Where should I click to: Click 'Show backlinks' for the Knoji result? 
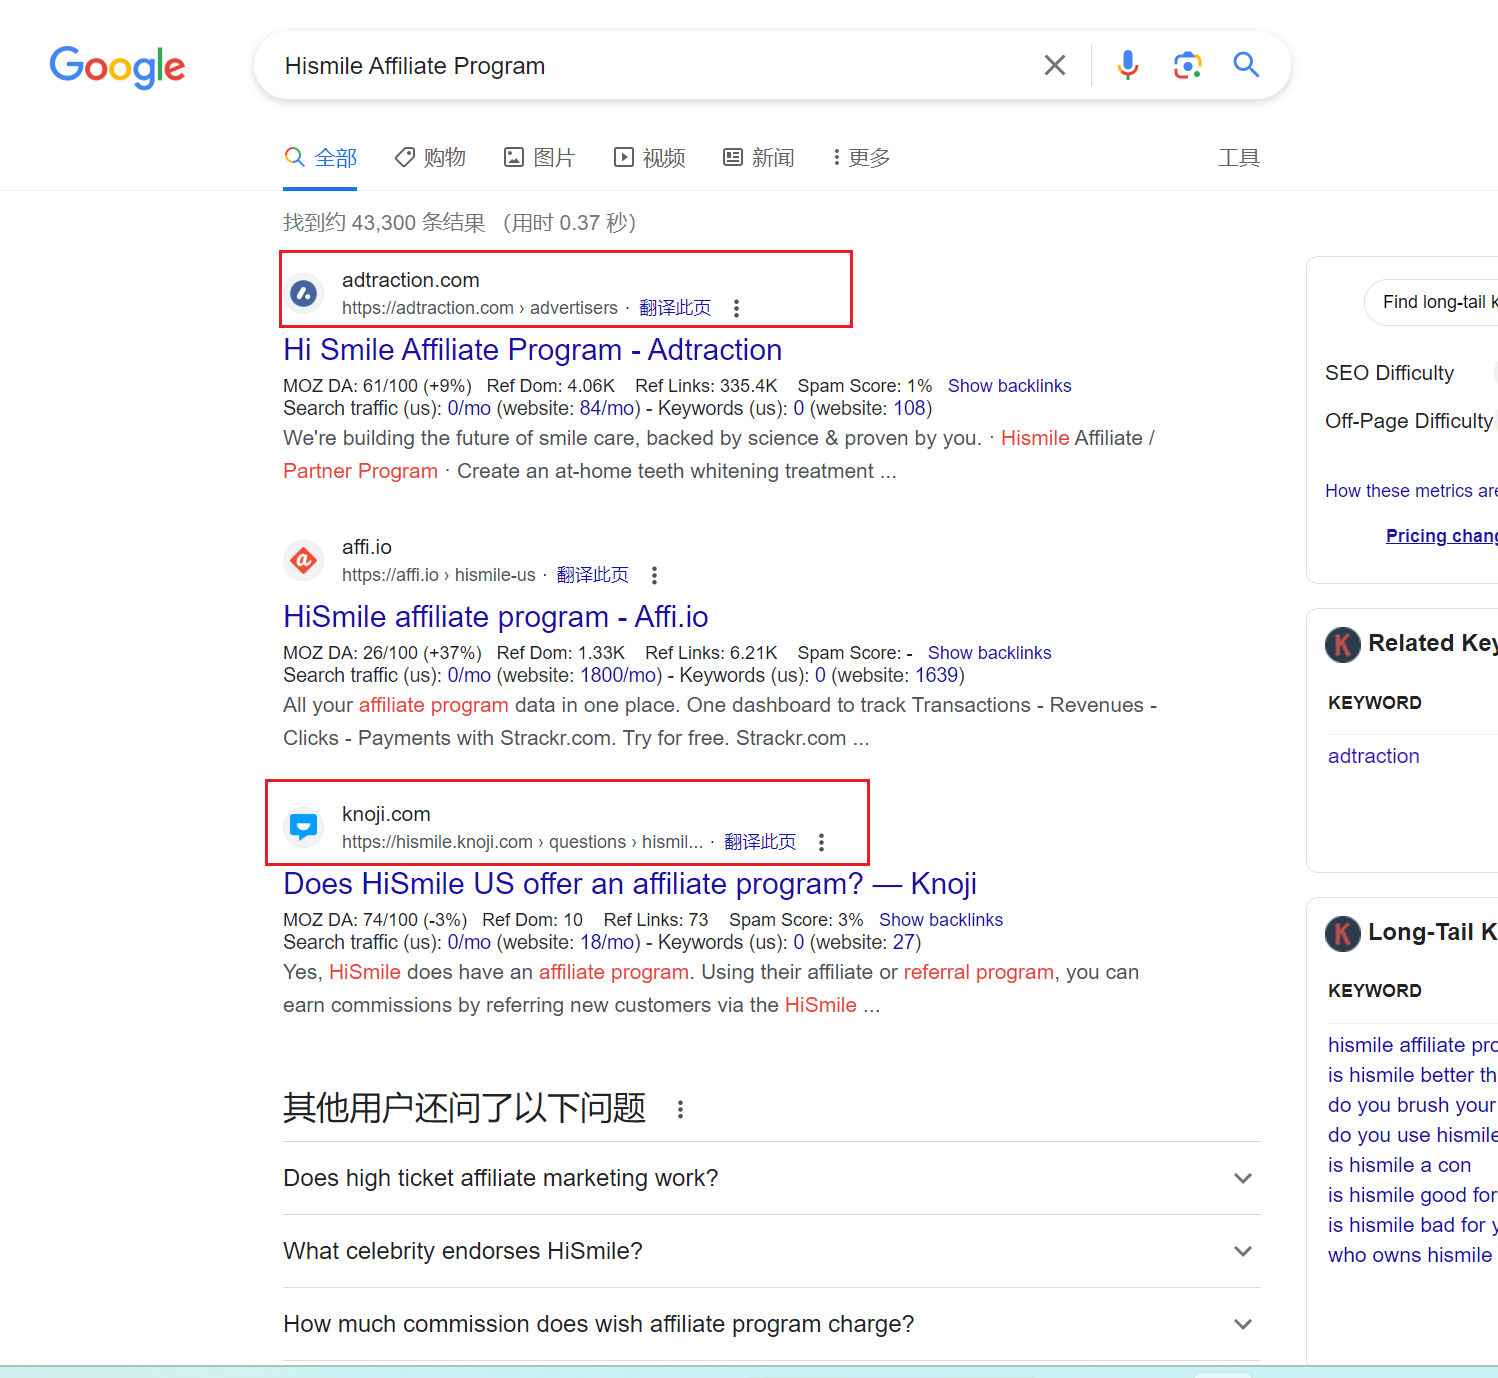pyautogui.click(x=940, y=920)
